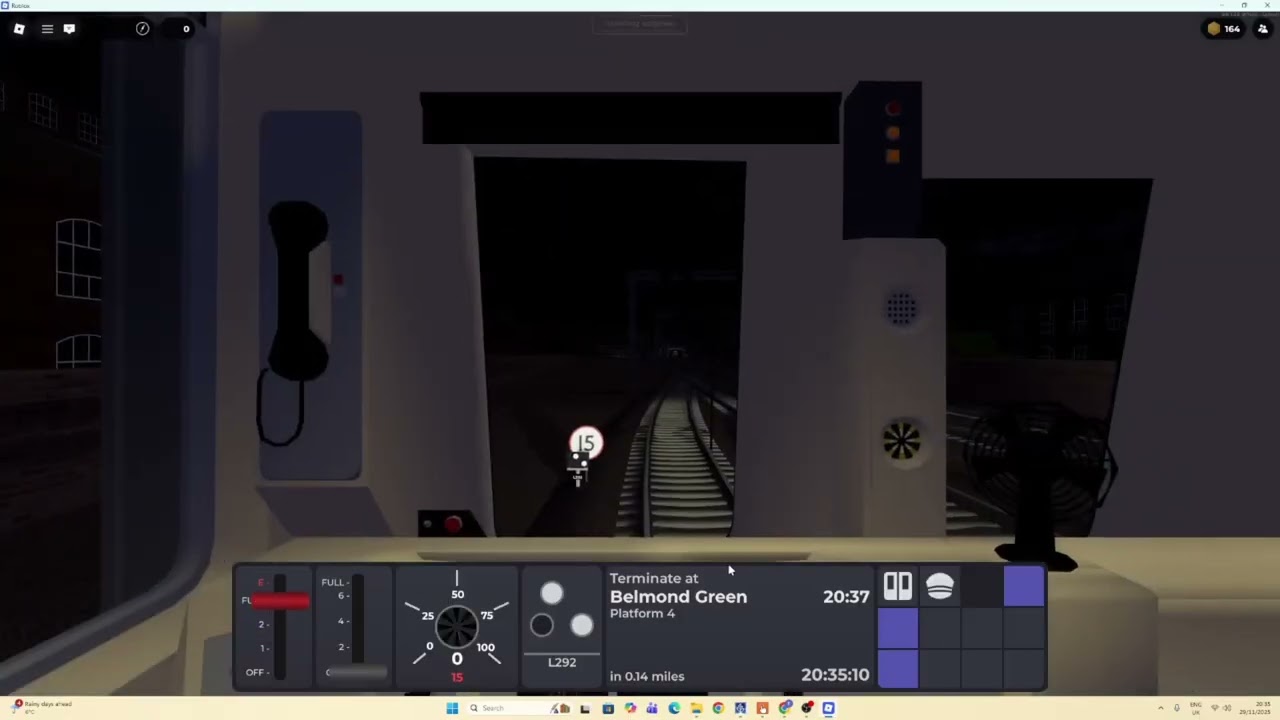1280x720 pixels.
Task: Click the compass icon in top bar
Action: tap(142, 29)
